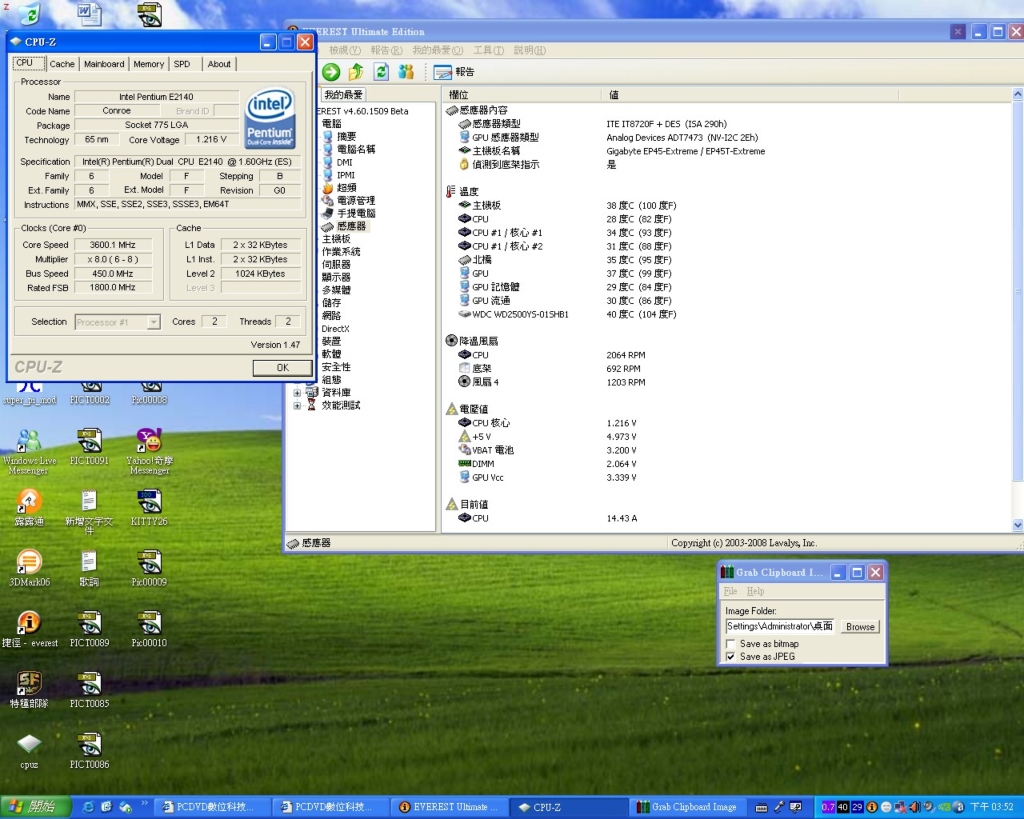Select 電腦 in the EVEREST tree
This screenshot has height=819, width=1024.
[x=331, y=123]
